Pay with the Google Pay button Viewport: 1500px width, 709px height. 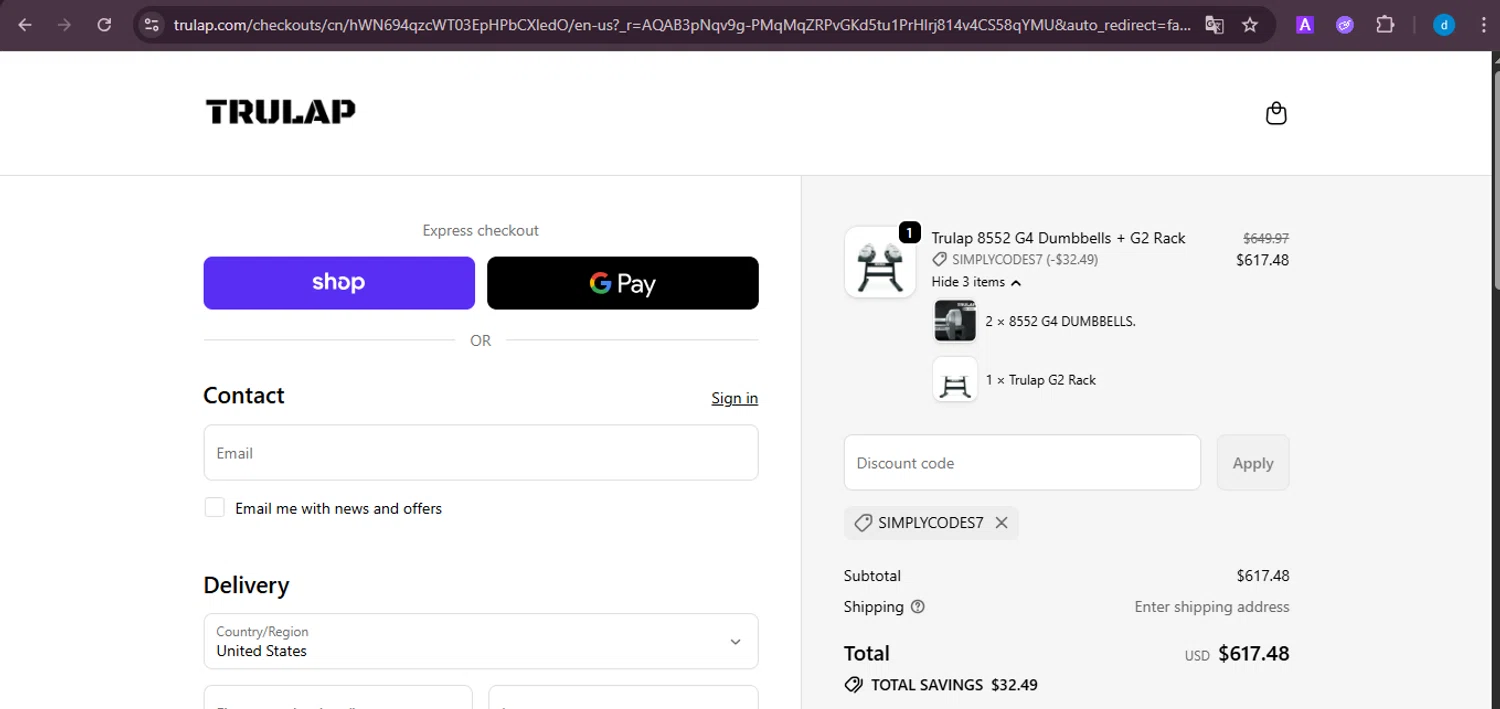point(623,283)
